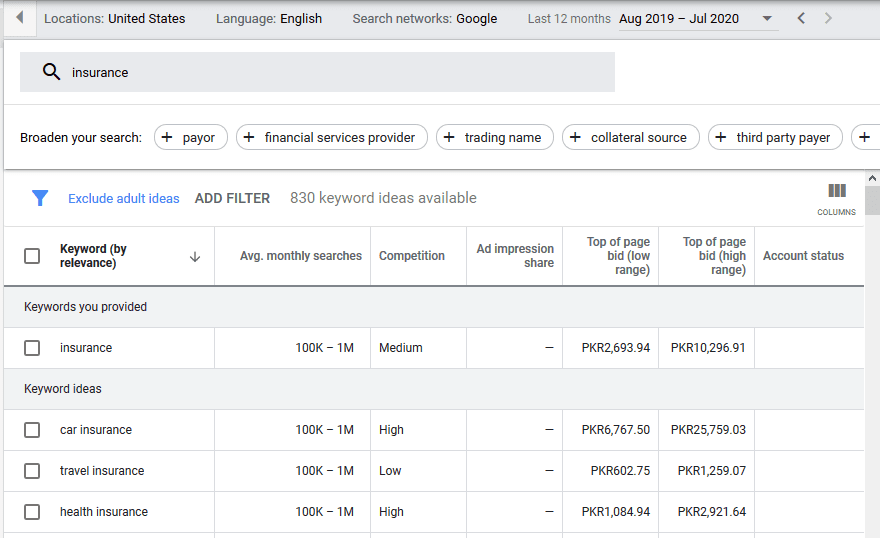Click ADD FILTER button
Image resolution: width=880 pixels, height=538 pixels.
click(232, 198)
